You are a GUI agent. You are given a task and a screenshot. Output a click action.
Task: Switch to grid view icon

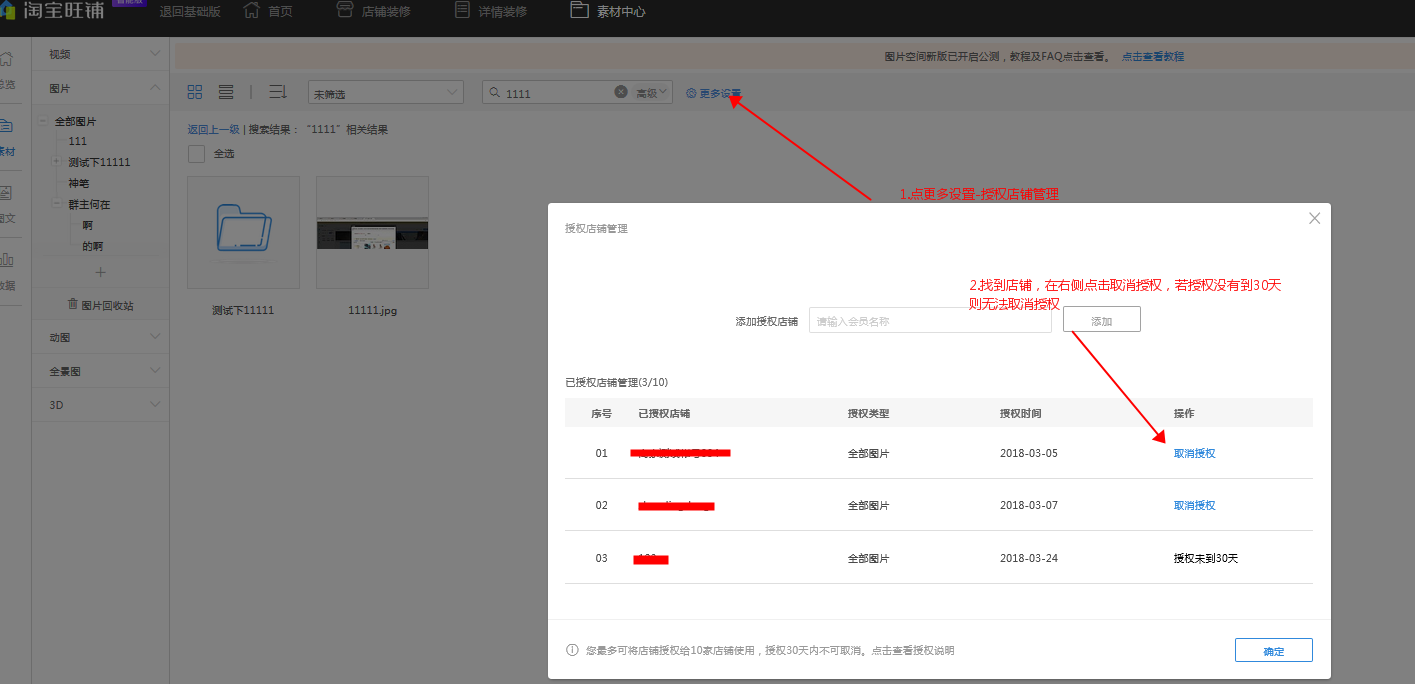pos(195,92)
